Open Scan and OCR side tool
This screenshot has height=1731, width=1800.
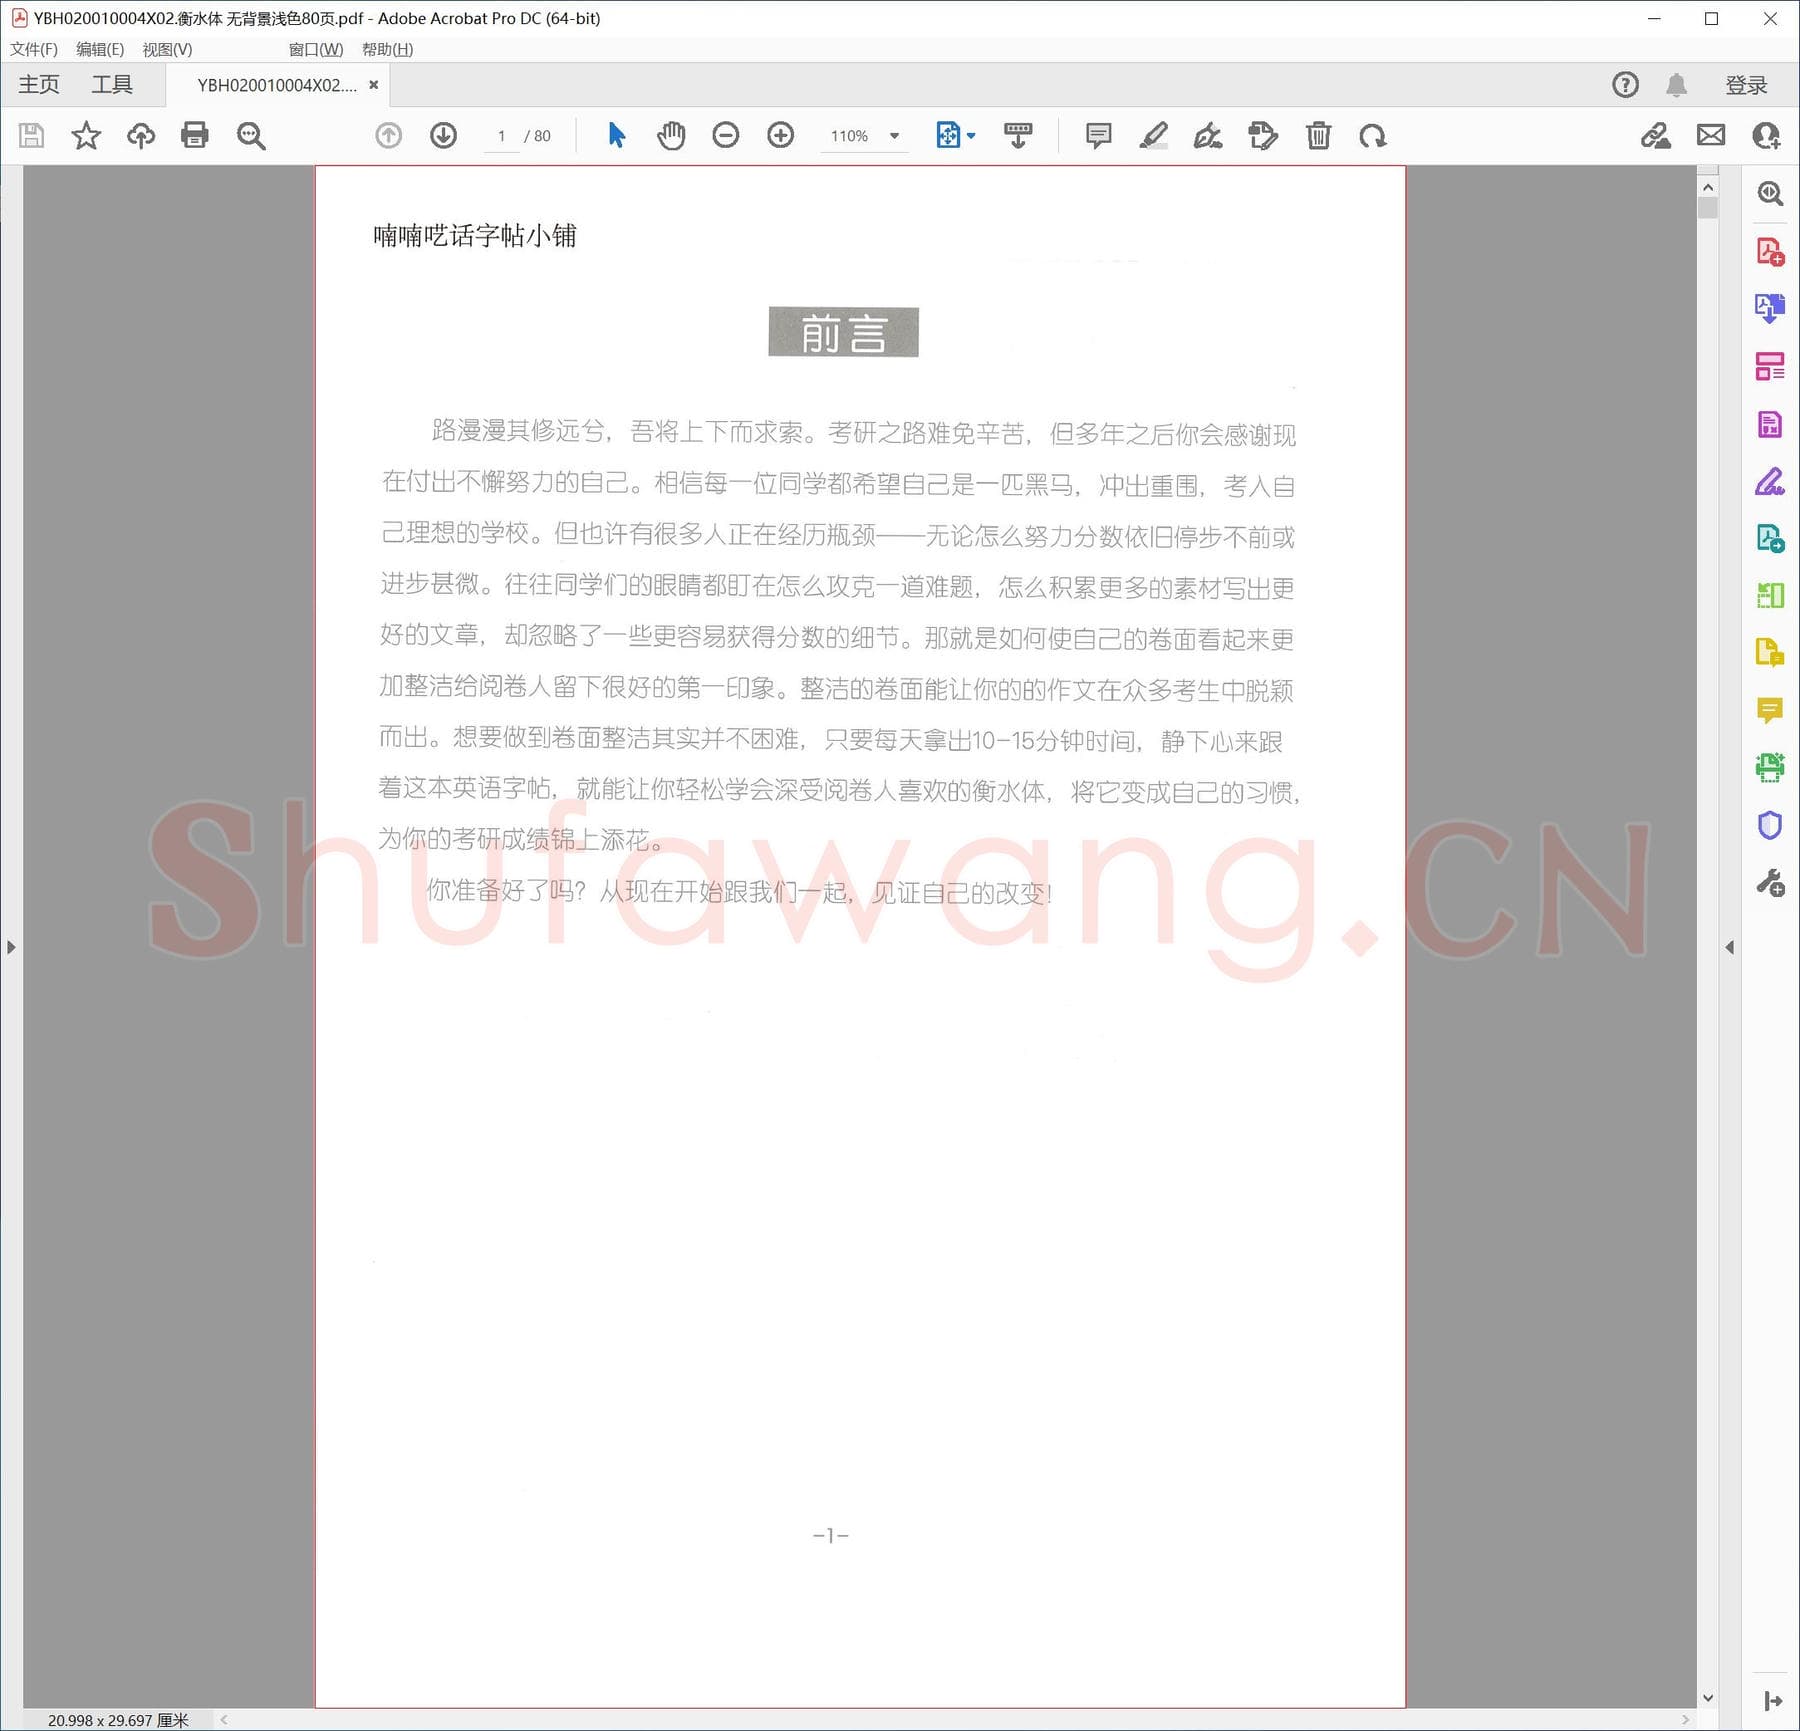[1770, 768]
